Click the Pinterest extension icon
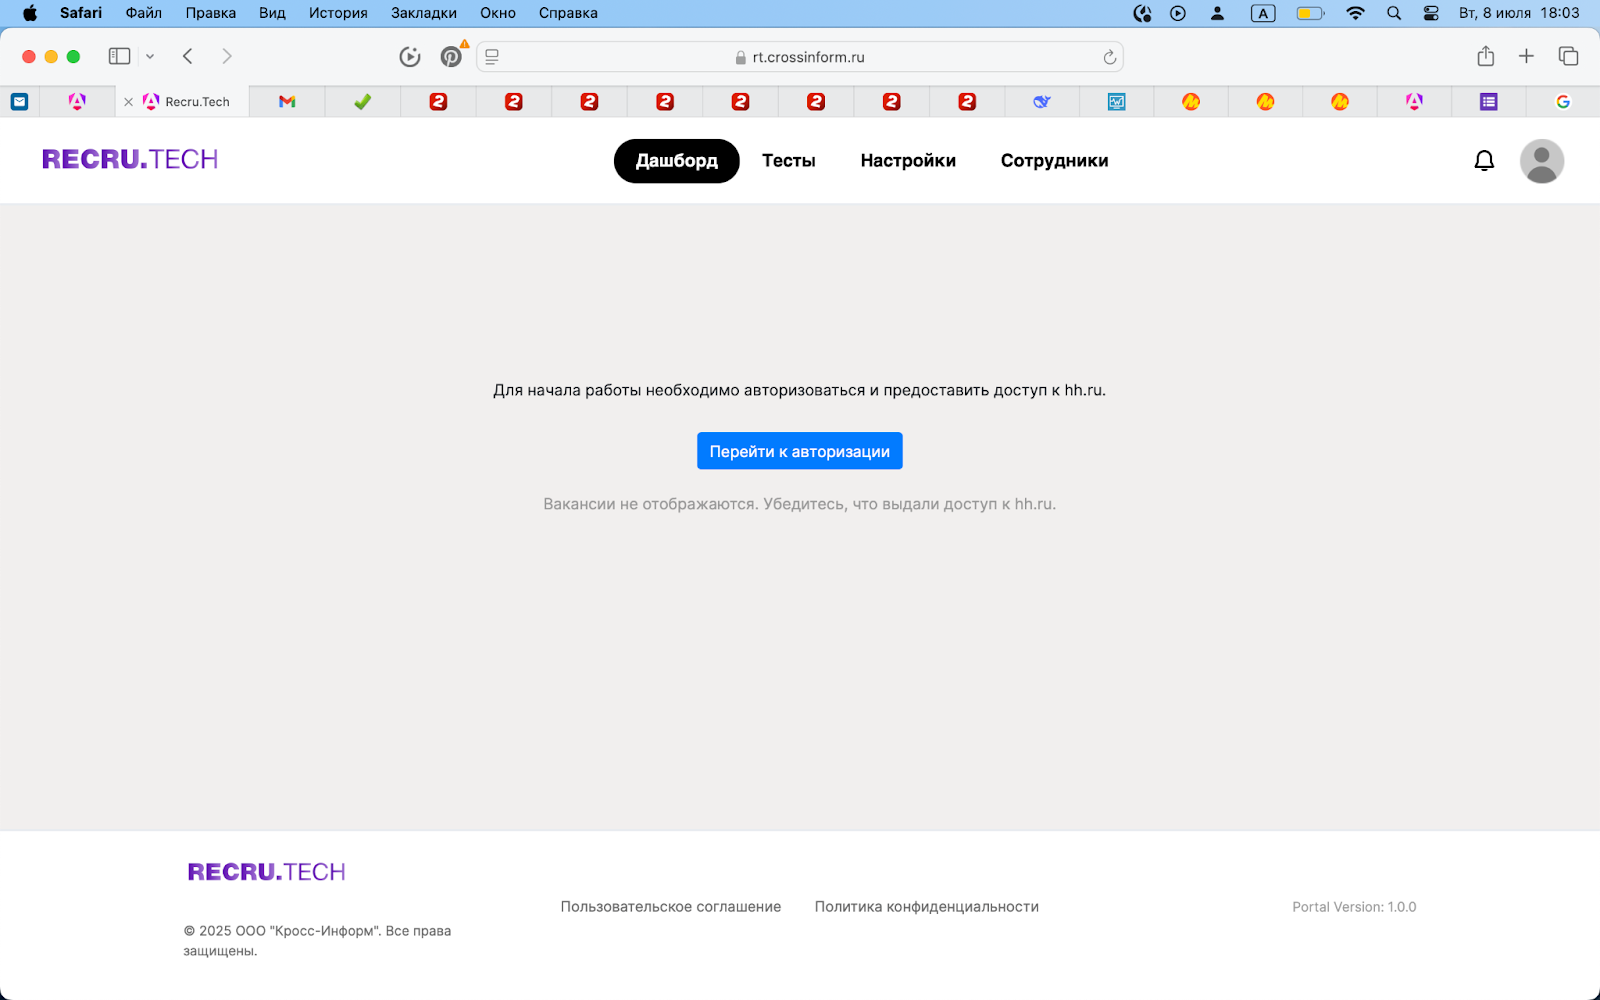 click(451, 57)
